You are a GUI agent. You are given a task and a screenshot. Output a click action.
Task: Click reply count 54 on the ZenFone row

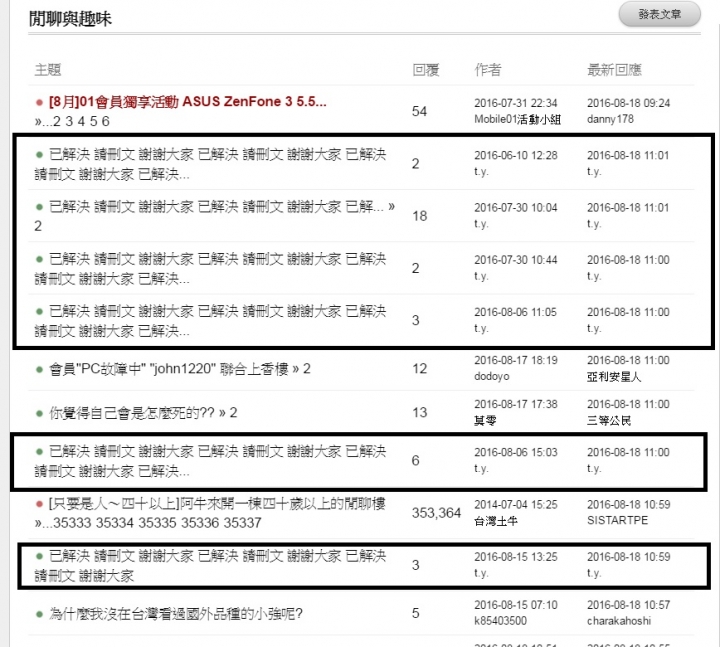pos(419,112)
